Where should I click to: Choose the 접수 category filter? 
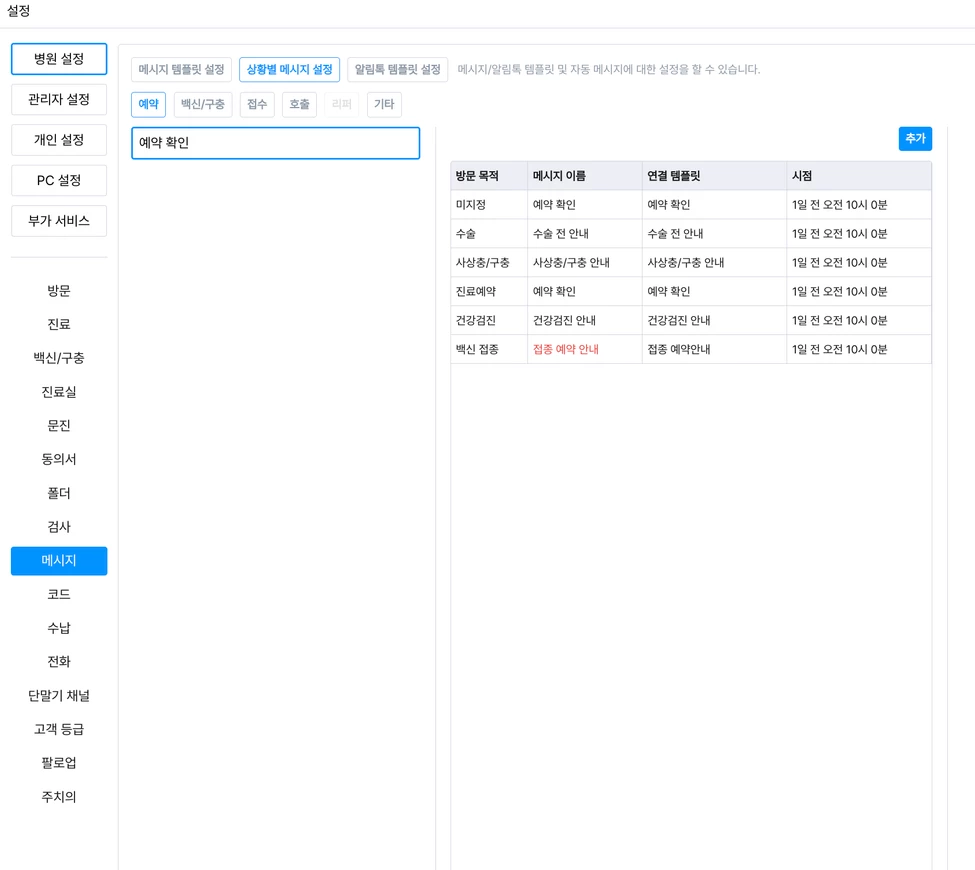click(x=257, y=104)
